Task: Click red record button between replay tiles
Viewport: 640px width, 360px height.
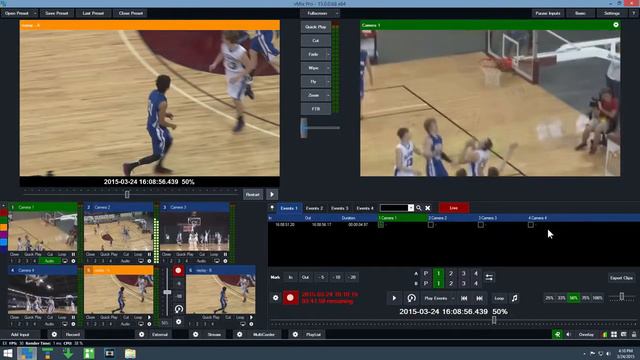Action: [178, 271]
